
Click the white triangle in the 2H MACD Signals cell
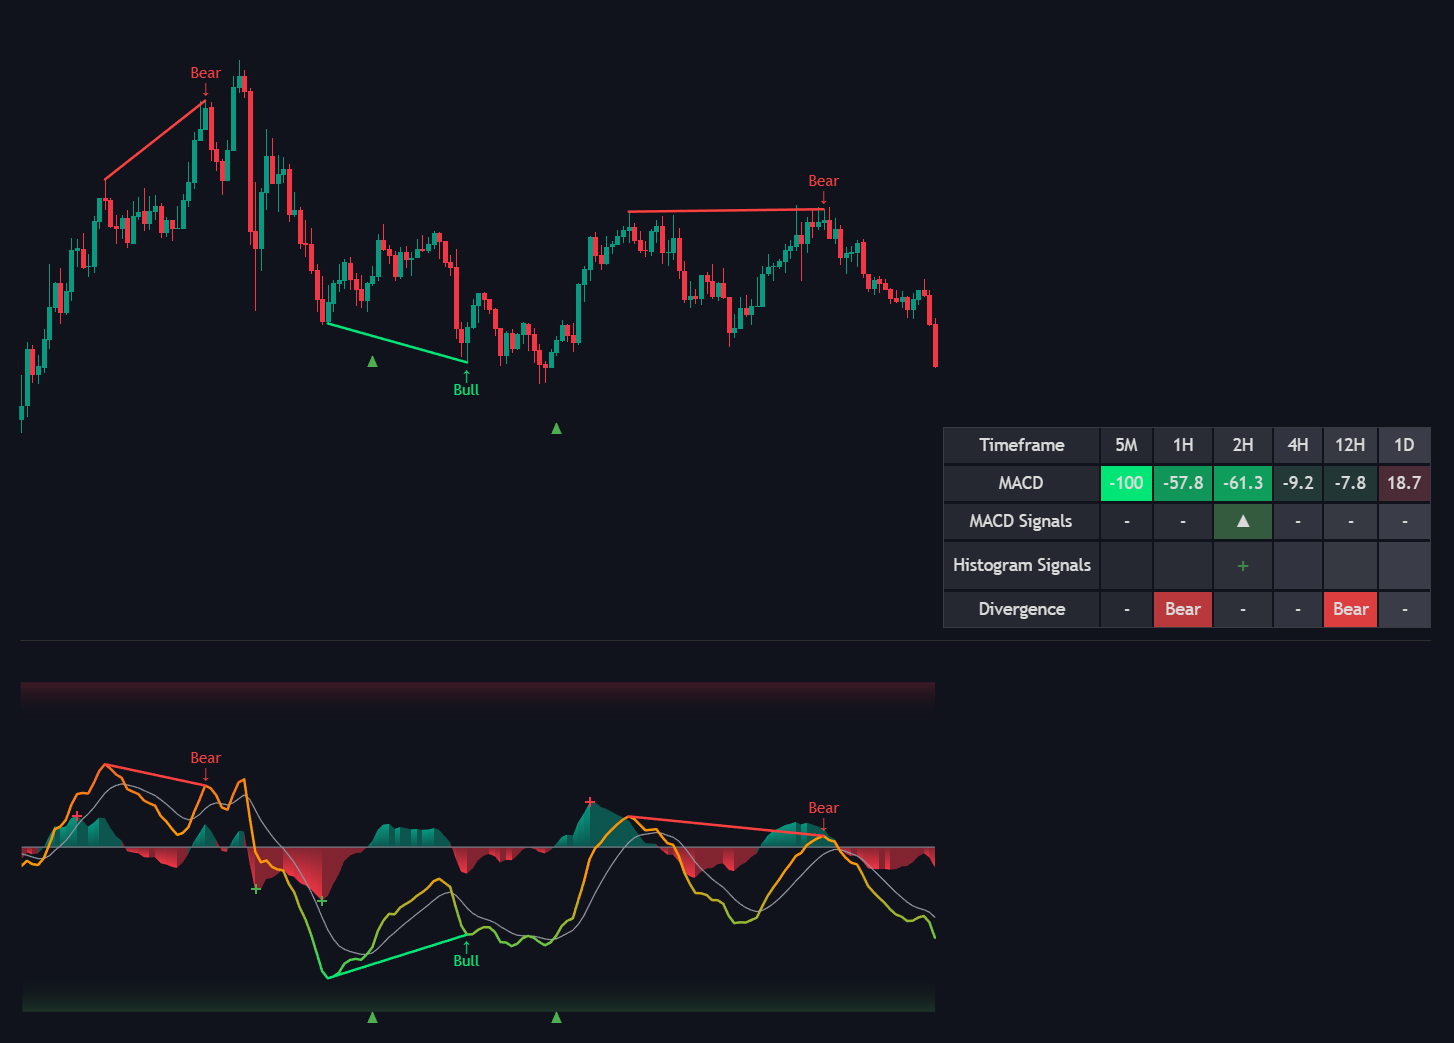[x=1243, y=521]
